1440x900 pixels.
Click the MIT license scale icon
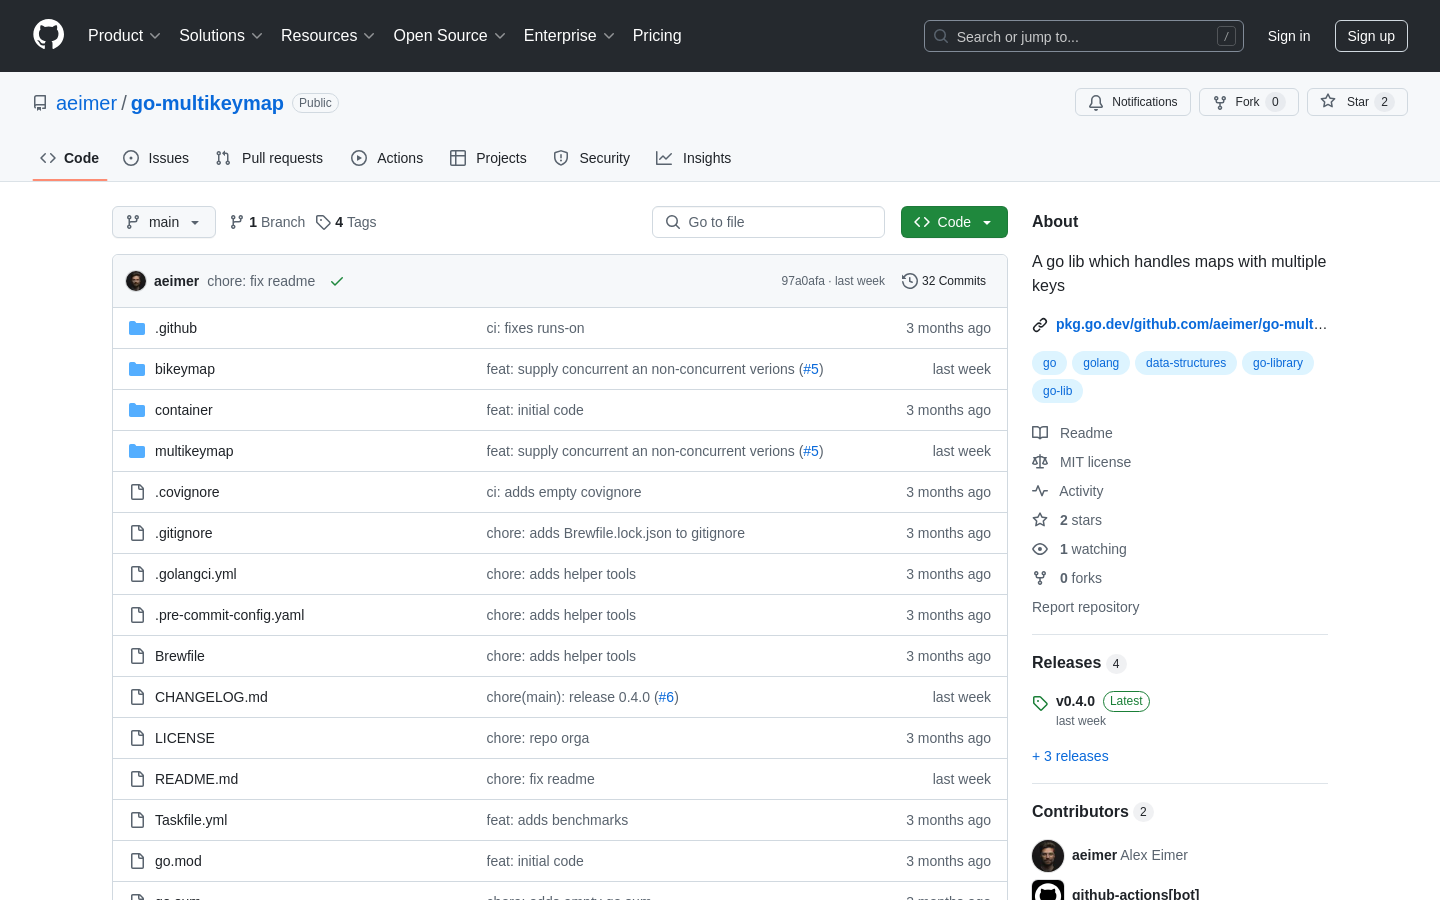click(x=1040, y=462)
